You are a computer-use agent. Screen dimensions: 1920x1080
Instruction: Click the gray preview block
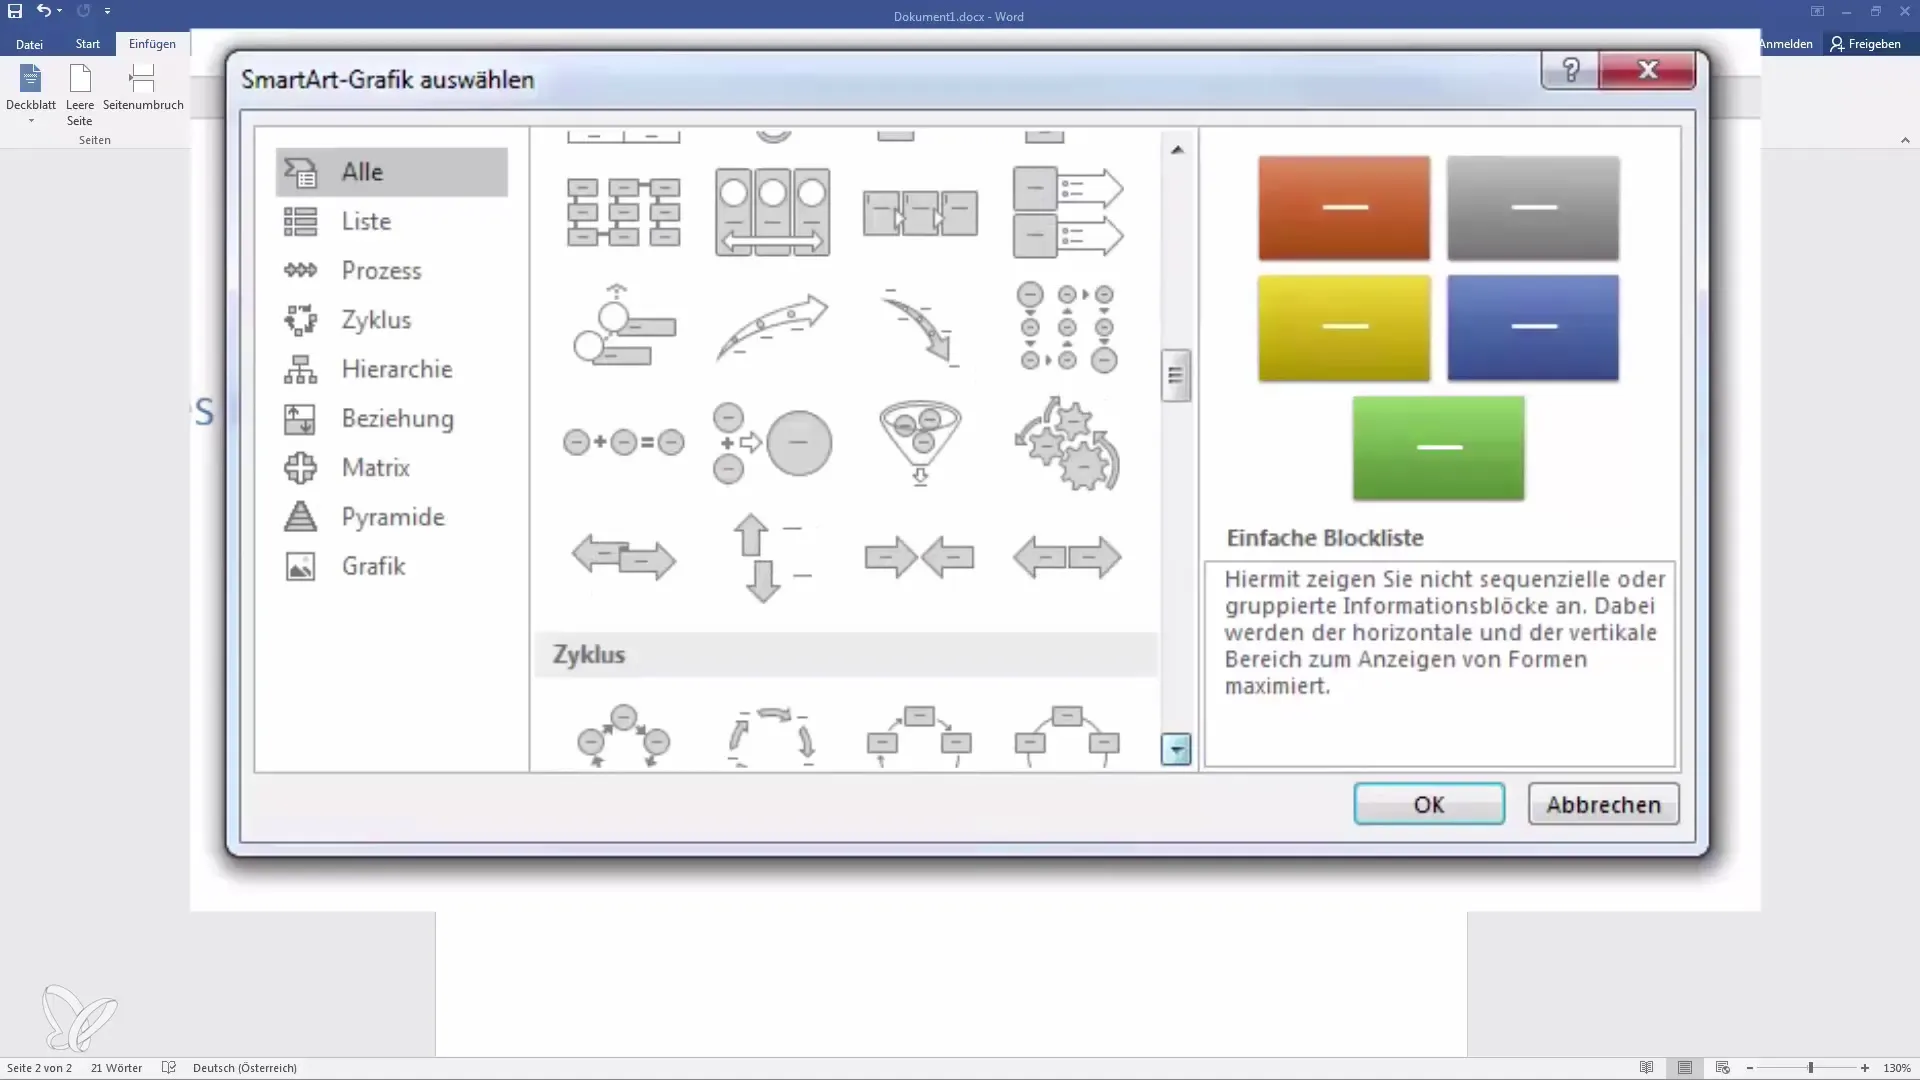(x=1533, y=208)
